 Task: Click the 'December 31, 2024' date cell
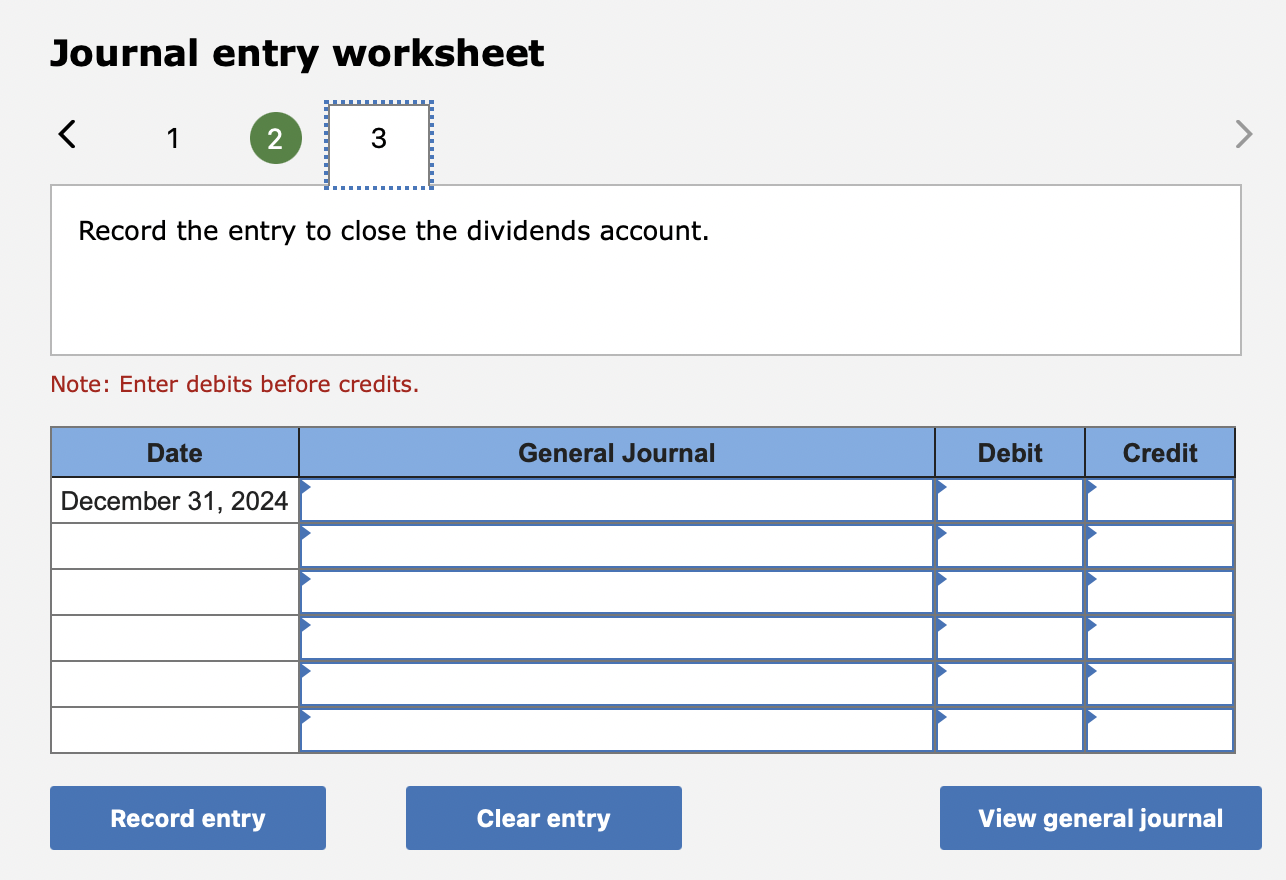pyautogui.click(x=175, y=500)
